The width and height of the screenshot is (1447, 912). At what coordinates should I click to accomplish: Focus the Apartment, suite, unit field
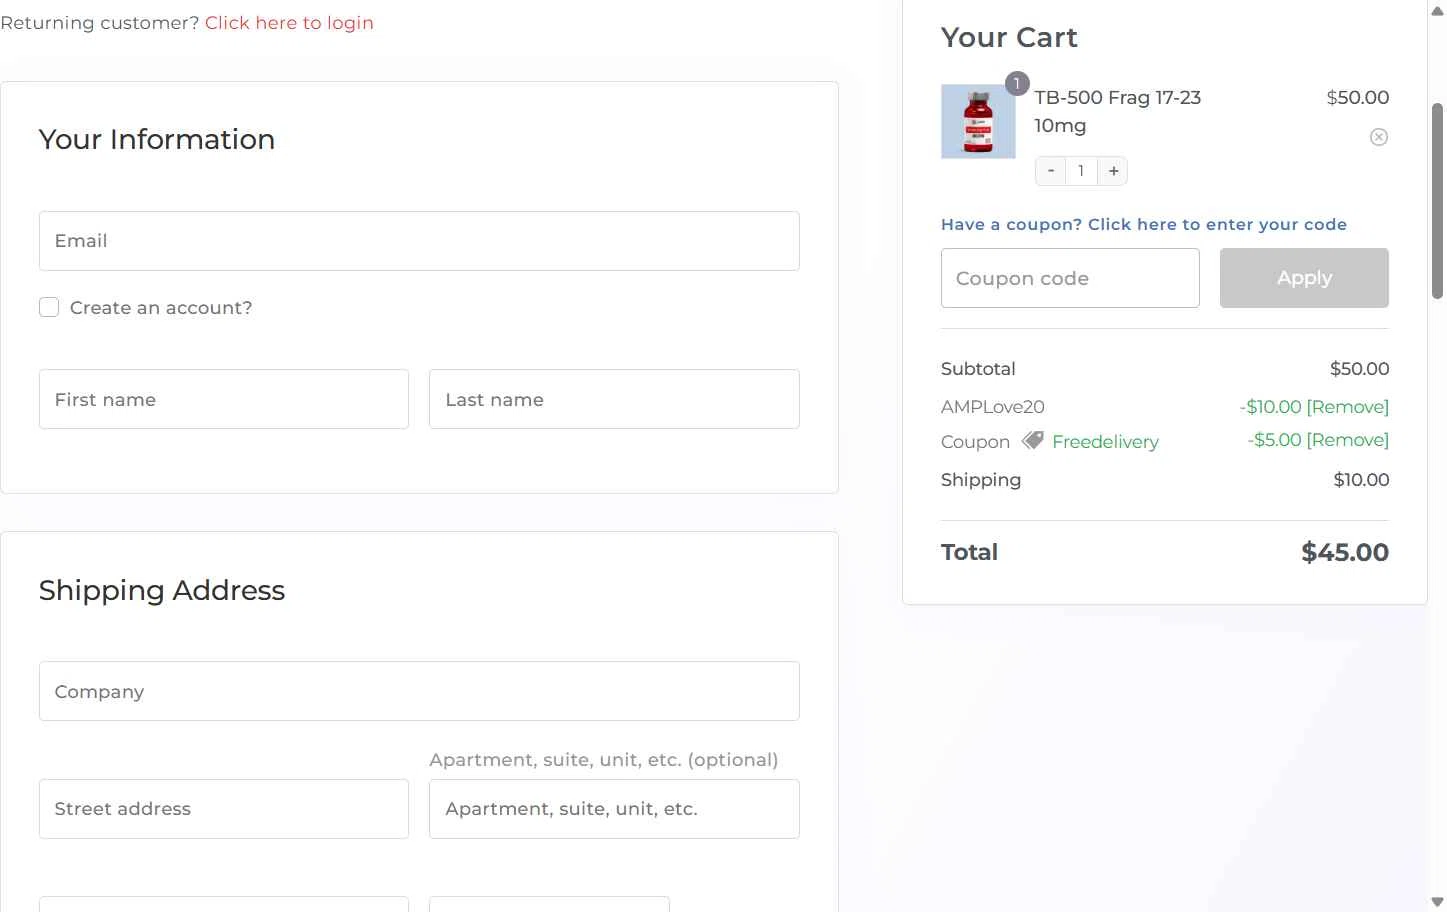pyautogui.click(x=614, y=809)
